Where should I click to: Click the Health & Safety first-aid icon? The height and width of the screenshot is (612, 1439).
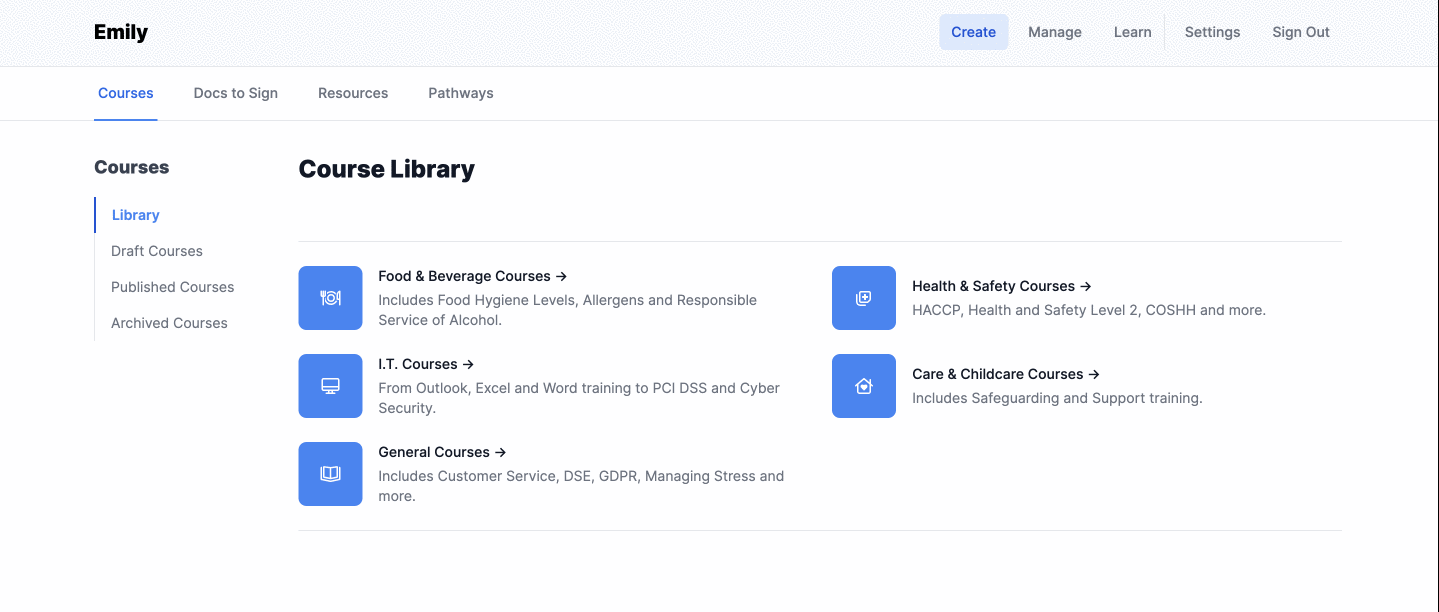tap(864, 298)
